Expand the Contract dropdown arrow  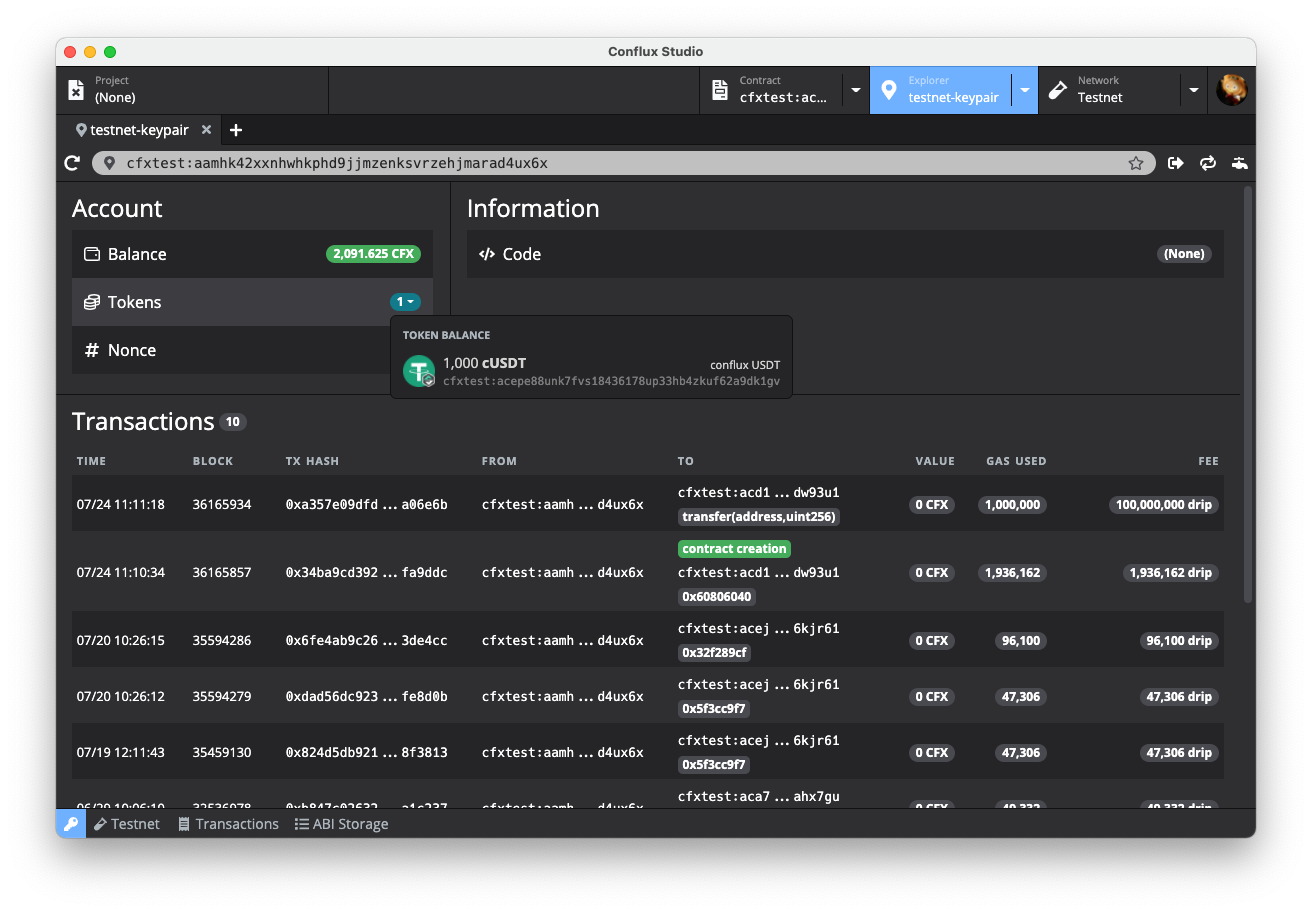[856, 90]
